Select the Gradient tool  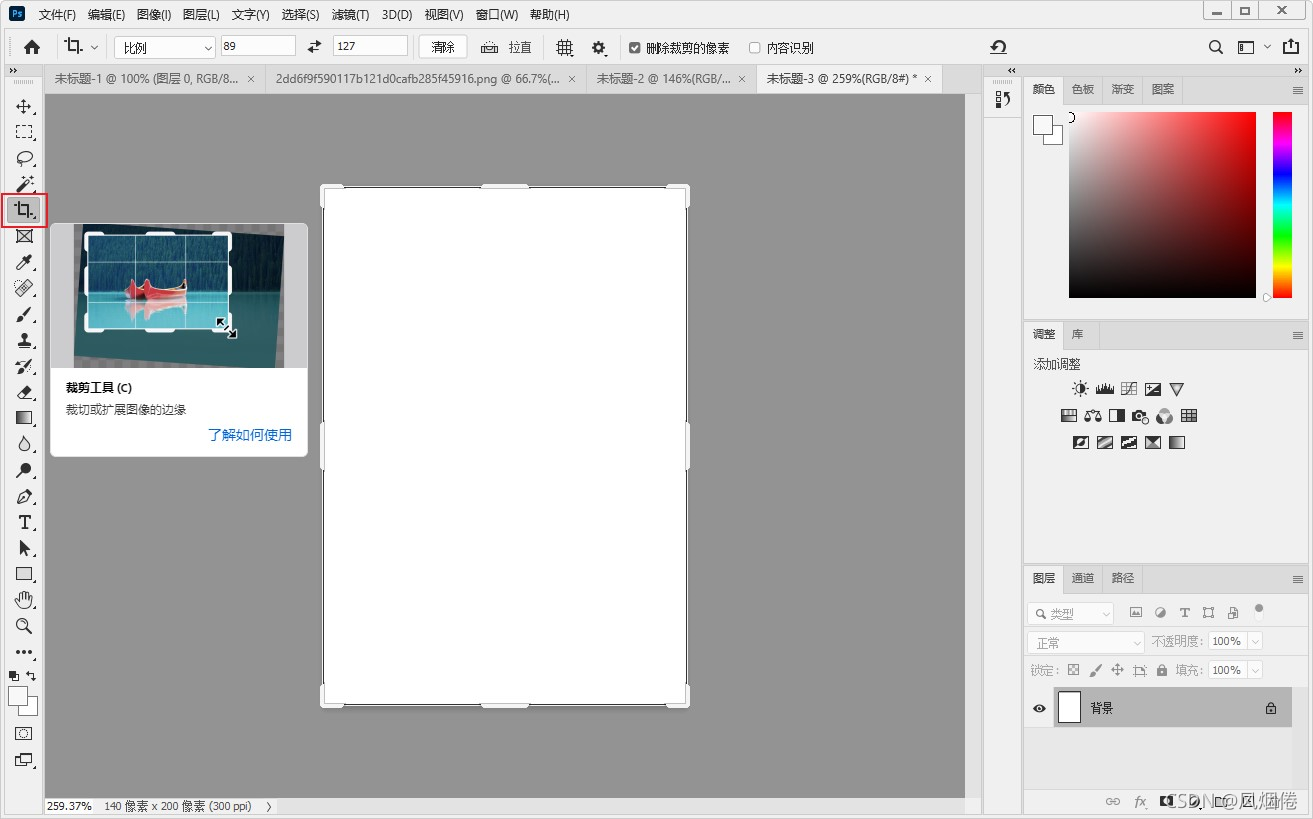[24, 418]
